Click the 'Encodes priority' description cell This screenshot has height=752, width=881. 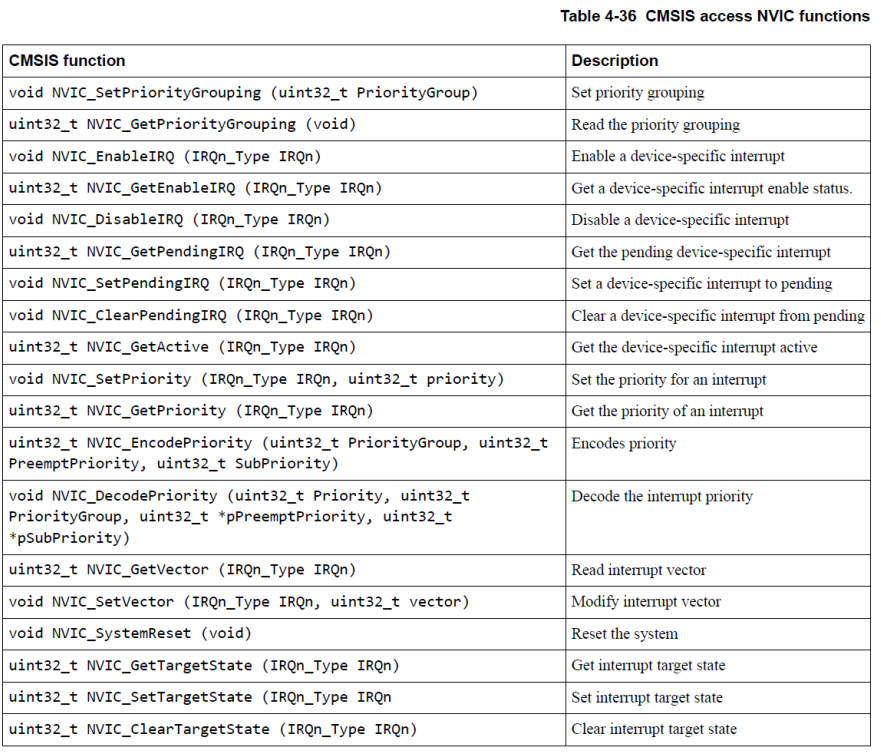[624, 443]
